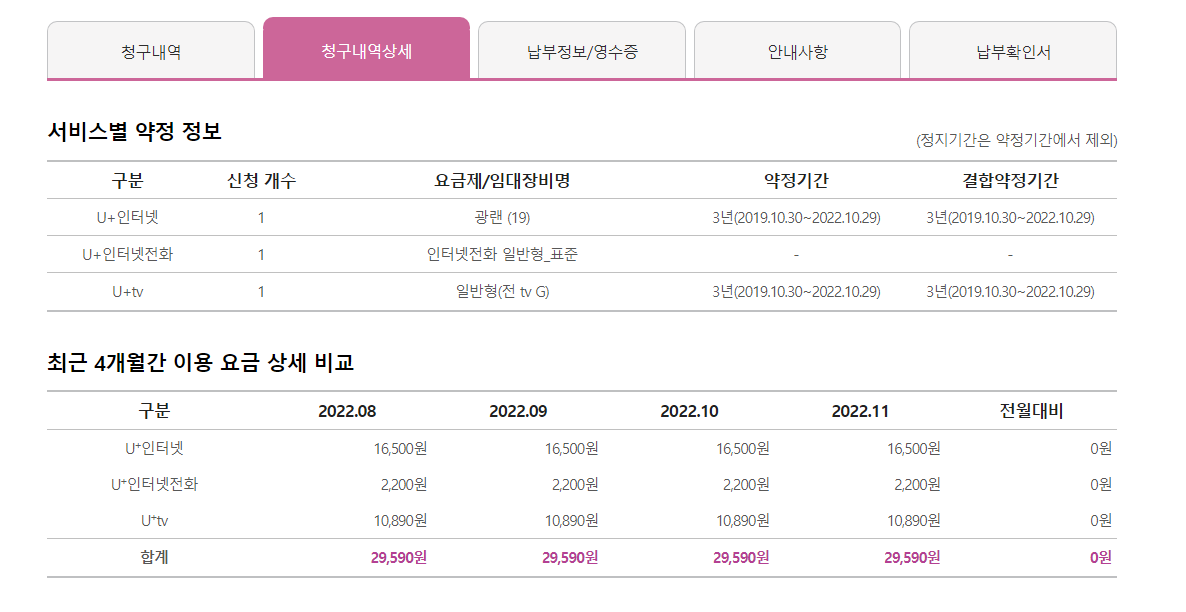Select the 2022.11 month column header
The image size is (1186, 612).
point(860,411)
